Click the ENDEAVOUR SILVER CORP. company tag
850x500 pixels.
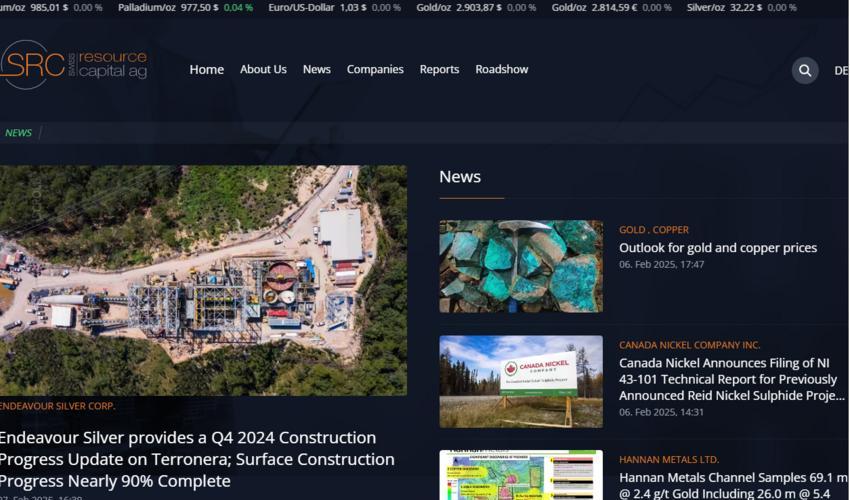pyautogui.click(x=57, y=406)
